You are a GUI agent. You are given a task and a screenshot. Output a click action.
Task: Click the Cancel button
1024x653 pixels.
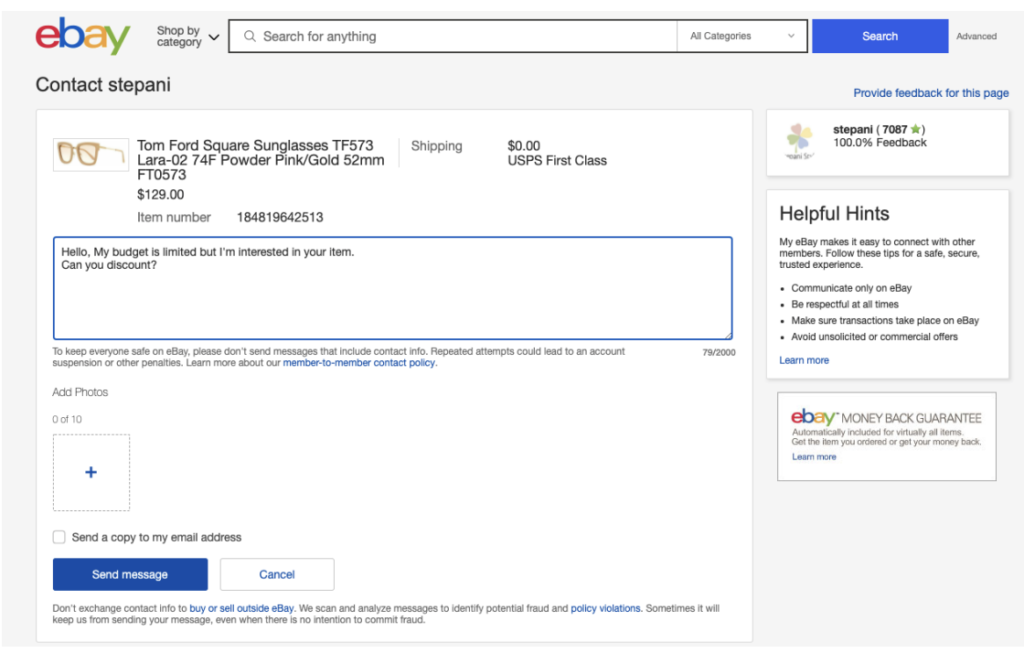(277, 575)
